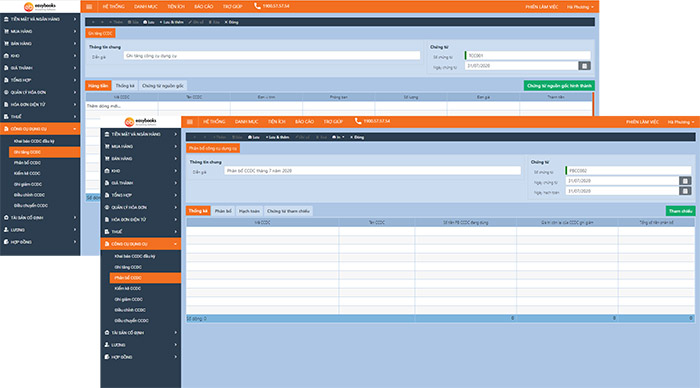The width and height of the screenshot is (700, 388).
Task: Click the phone hotline icon in back window
Action: [257, 6]
